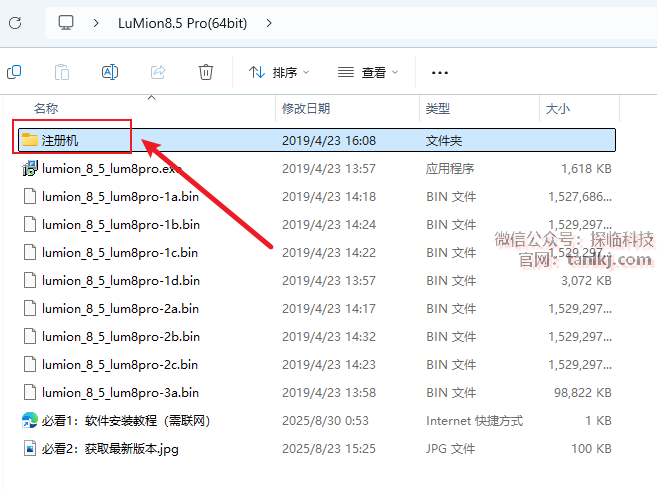Expand the chevron after the This PC icon
Viewport: 657px width, 490px height.
pyautogui.click(x=96, y=23)
